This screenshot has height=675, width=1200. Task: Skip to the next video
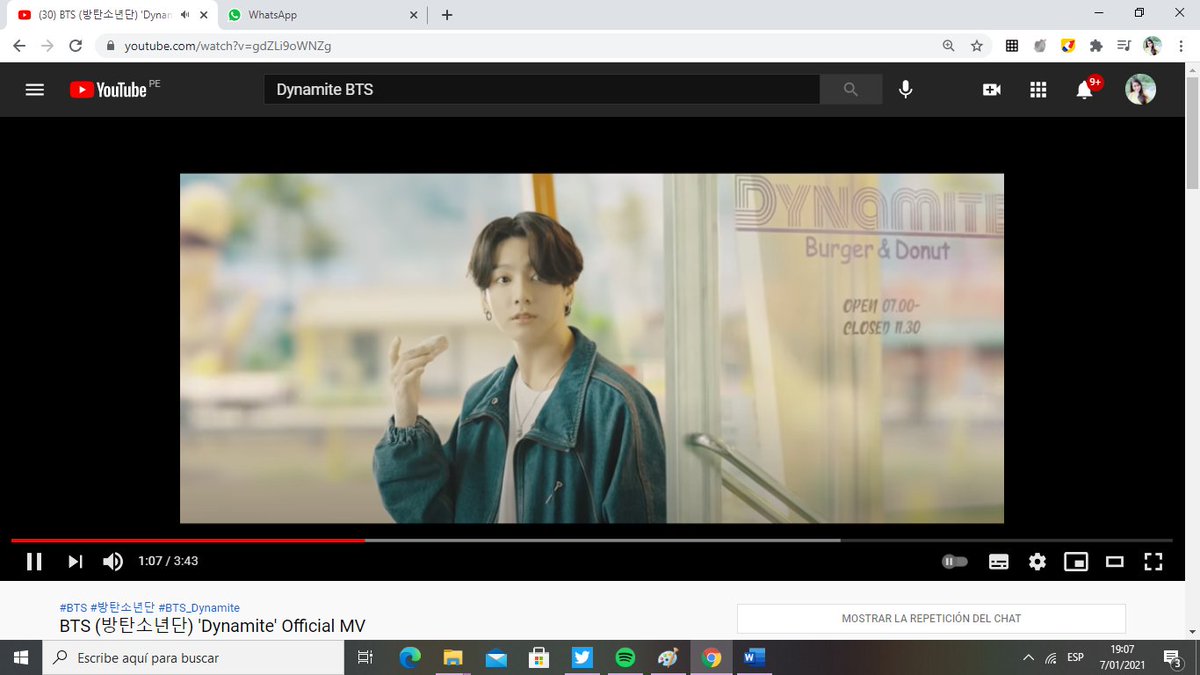[75, 561]
